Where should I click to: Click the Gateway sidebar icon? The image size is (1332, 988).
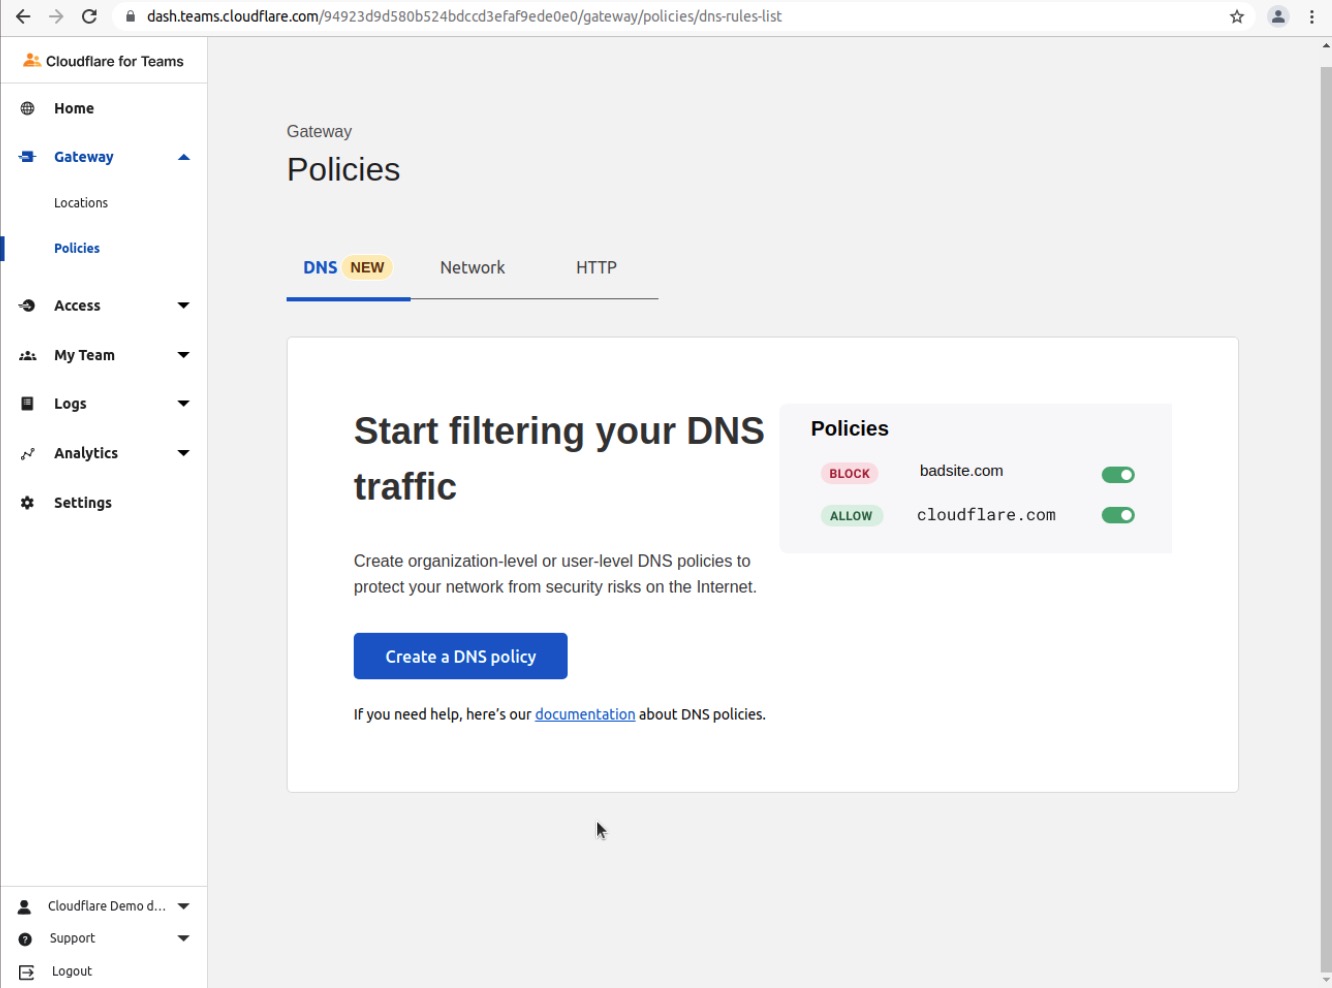(28, 157)
